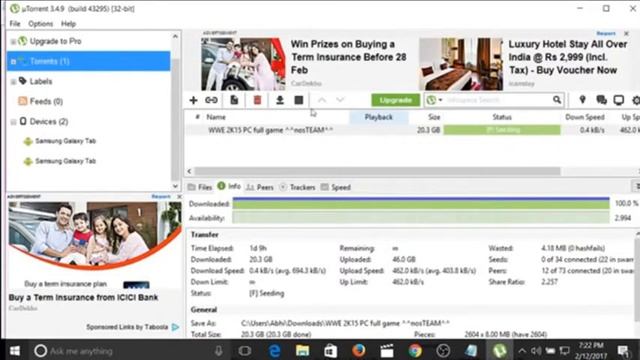Select Labels in sidebar
This screenshot has height=360, width=640.
[41, 81]
